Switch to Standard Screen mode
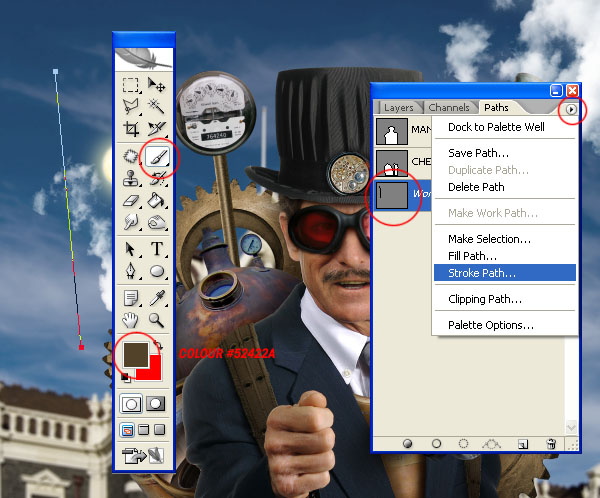600x498 pixels. [127, 429]
